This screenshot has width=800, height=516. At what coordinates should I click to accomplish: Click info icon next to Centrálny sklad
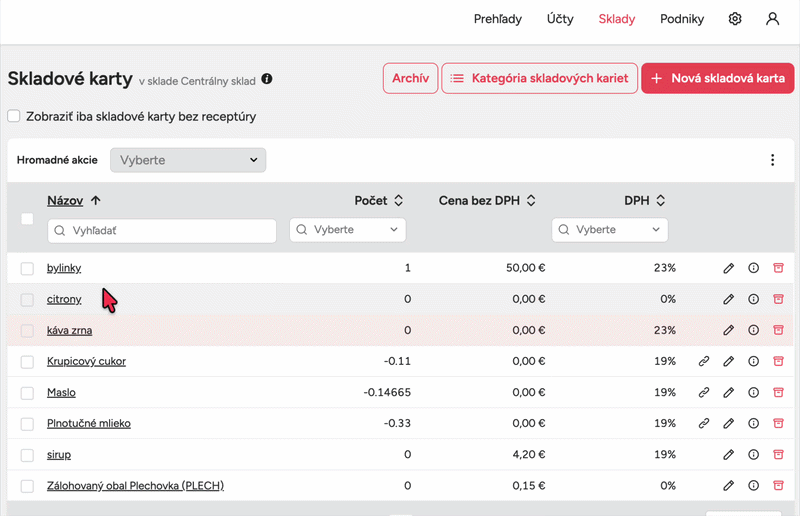tap(267, 79)
